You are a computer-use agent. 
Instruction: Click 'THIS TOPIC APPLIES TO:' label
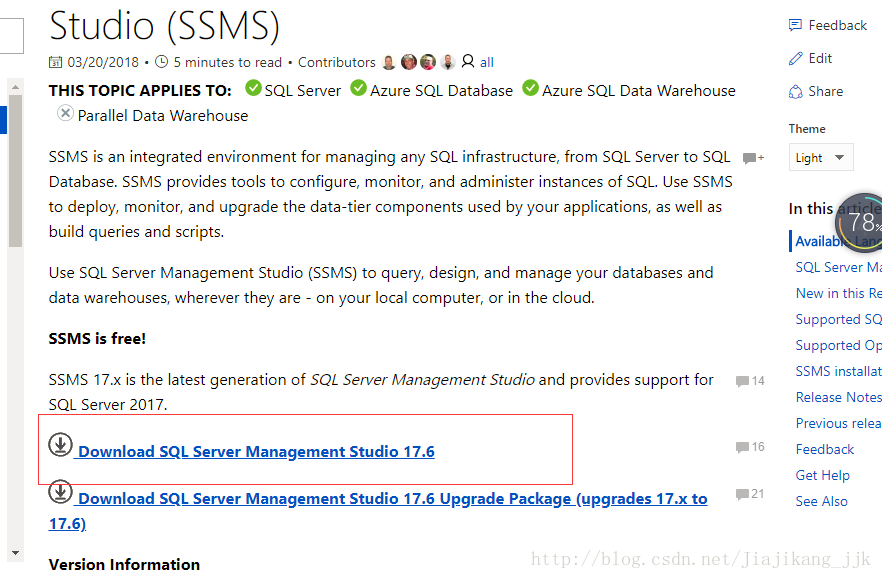point(140,91)
